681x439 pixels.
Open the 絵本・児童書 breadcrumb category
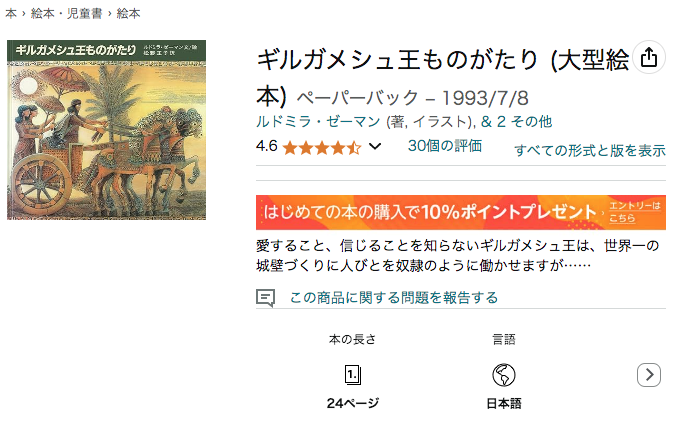[65, 14]
